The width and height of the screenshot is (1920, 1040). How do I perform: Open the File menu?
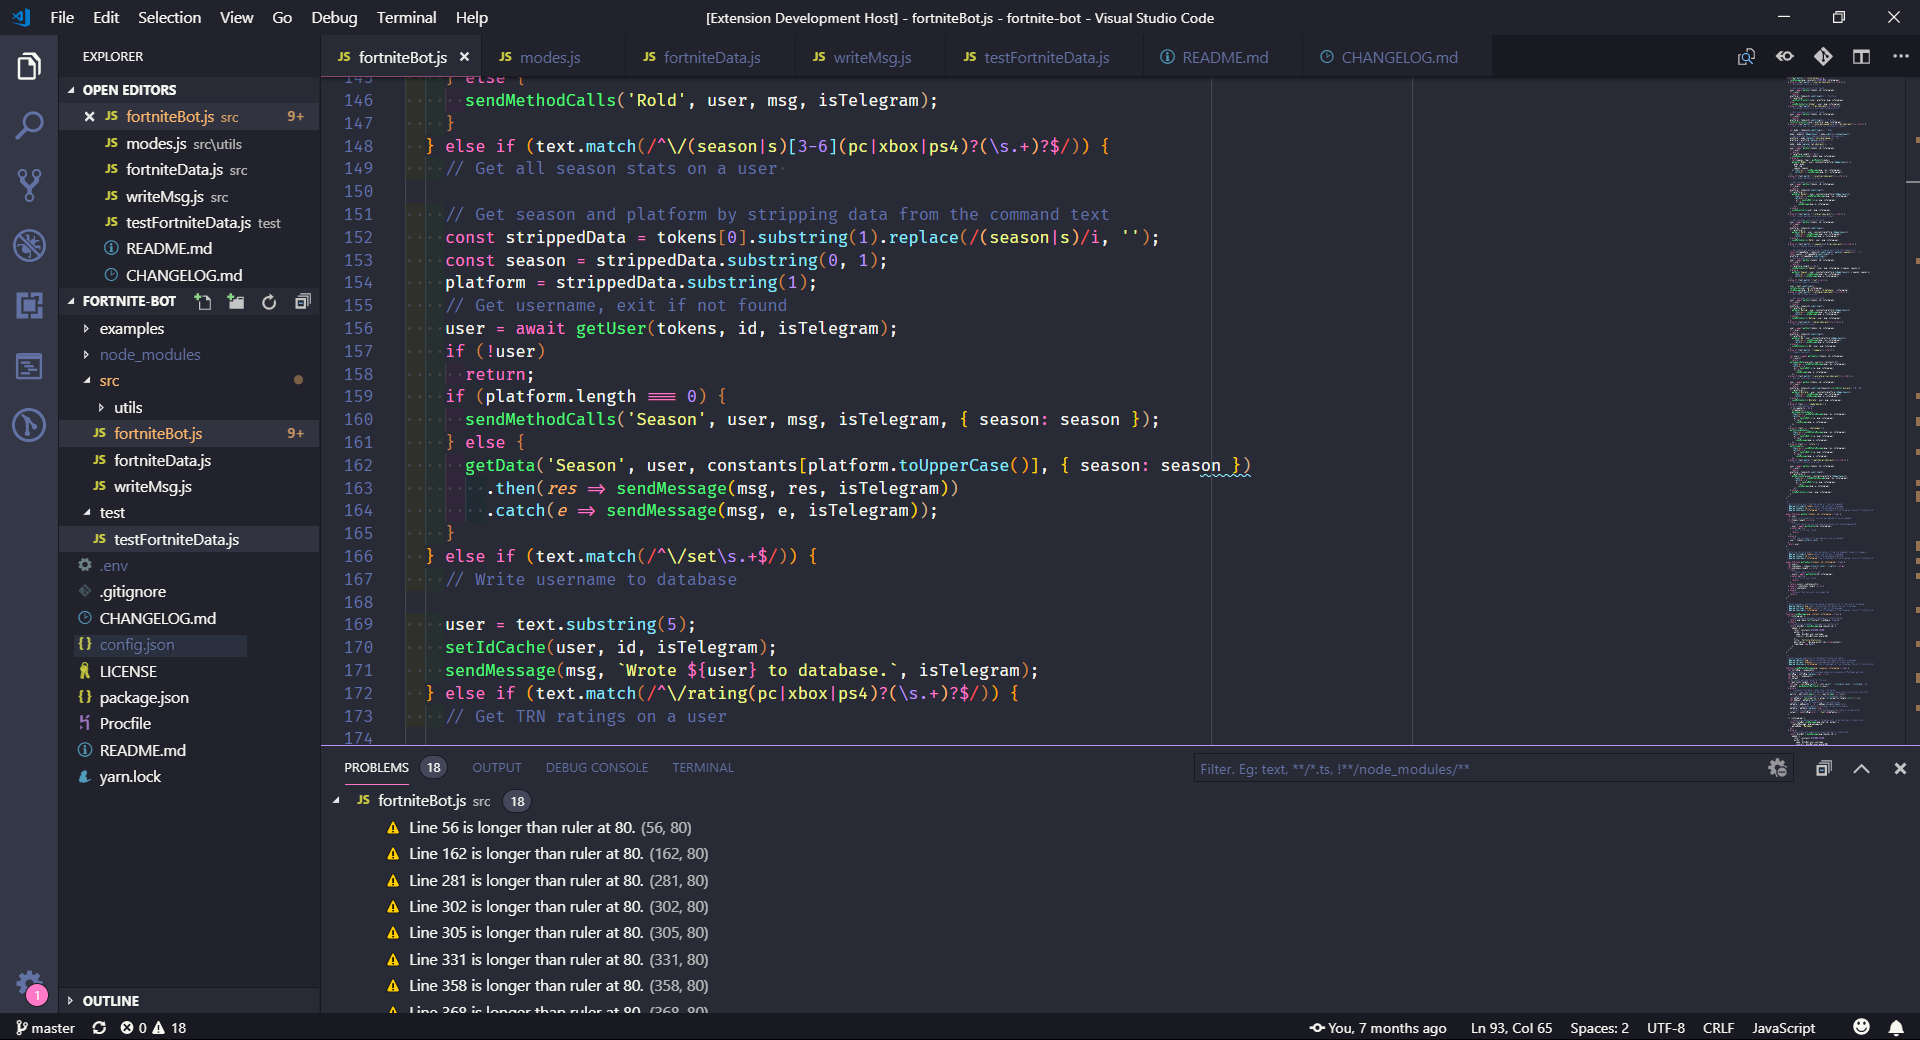pos(62,17)
